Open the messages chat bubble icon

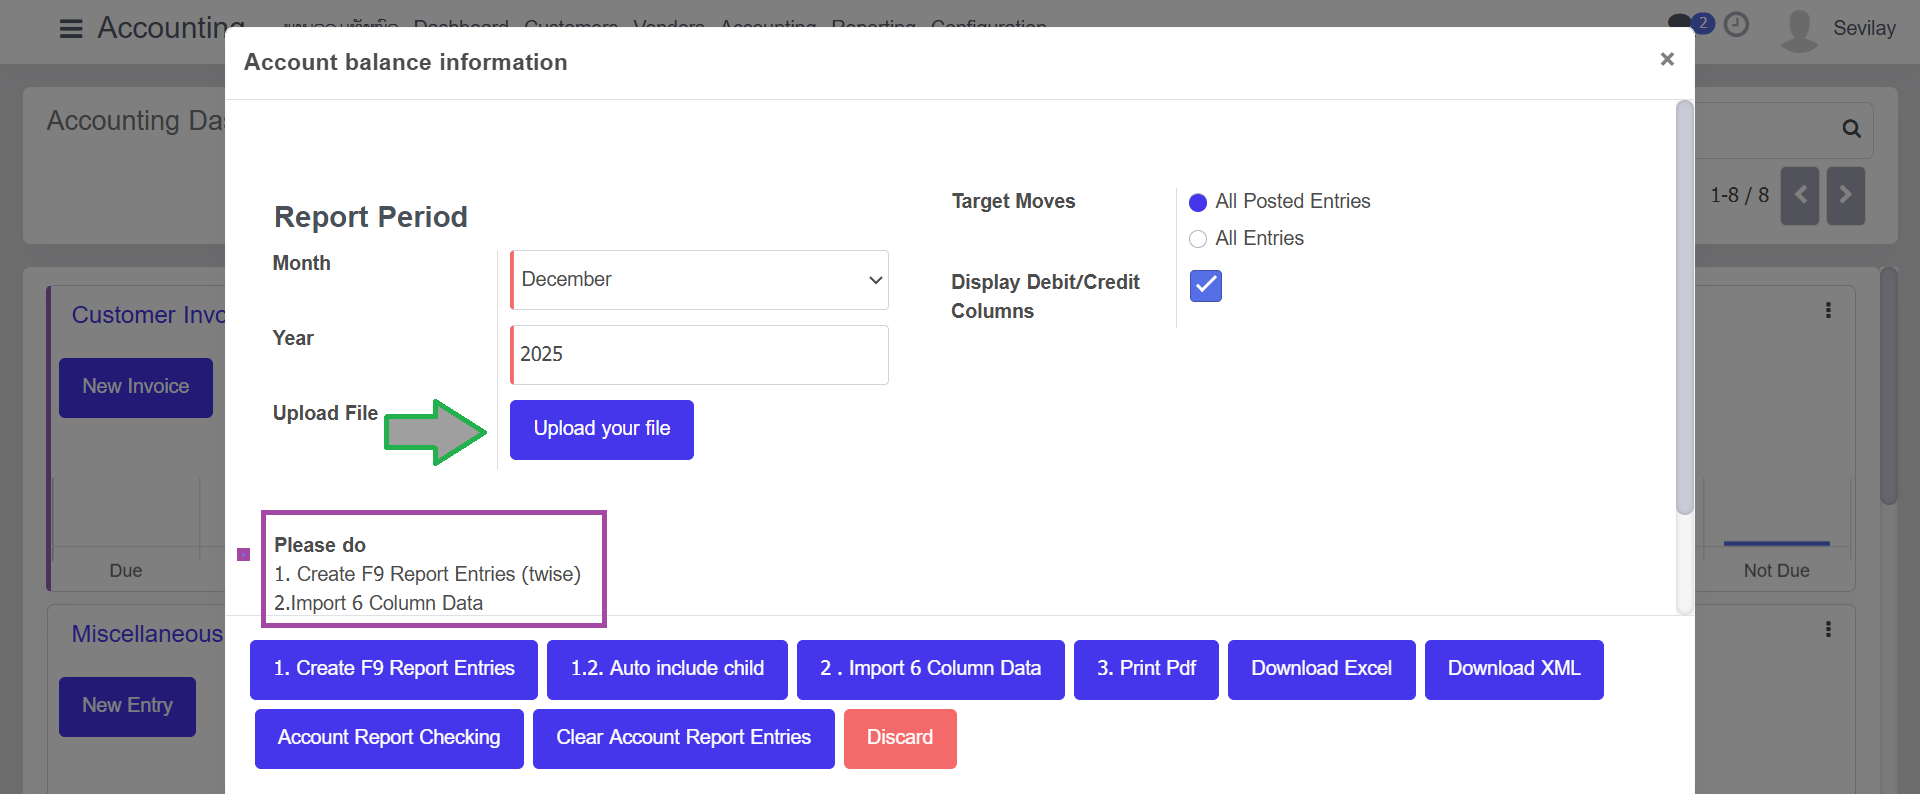1682,24
